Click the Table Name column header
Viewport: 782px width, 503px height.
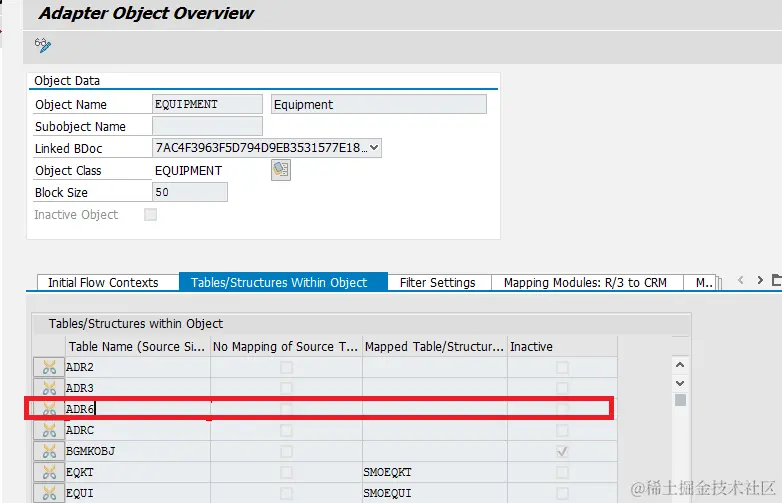(x=138, y=346)
